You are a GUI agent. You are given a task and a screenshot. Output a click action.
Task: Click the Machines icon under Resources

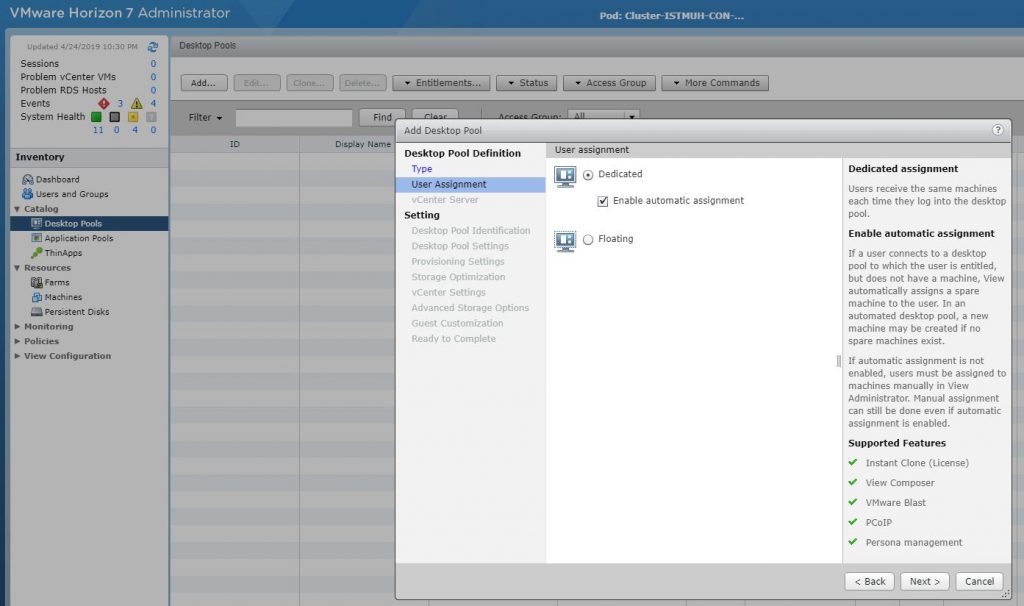pyautogui.click(x=37, y=297)
